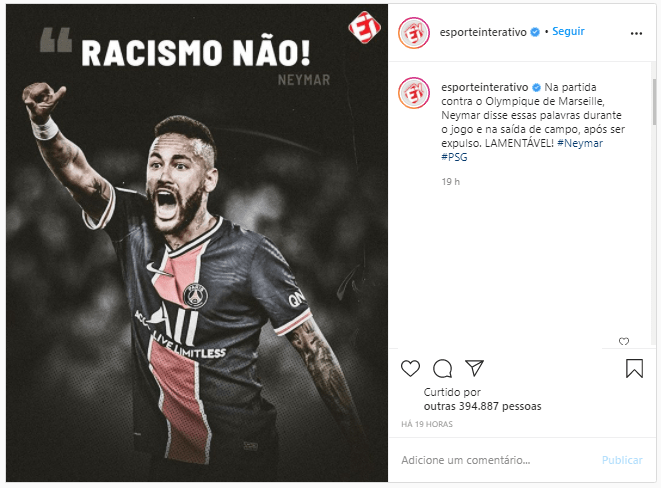The image size is (661, 488).
Task: Open the esporteinterativo avatar beside the caption
Action: coord(414,93)
